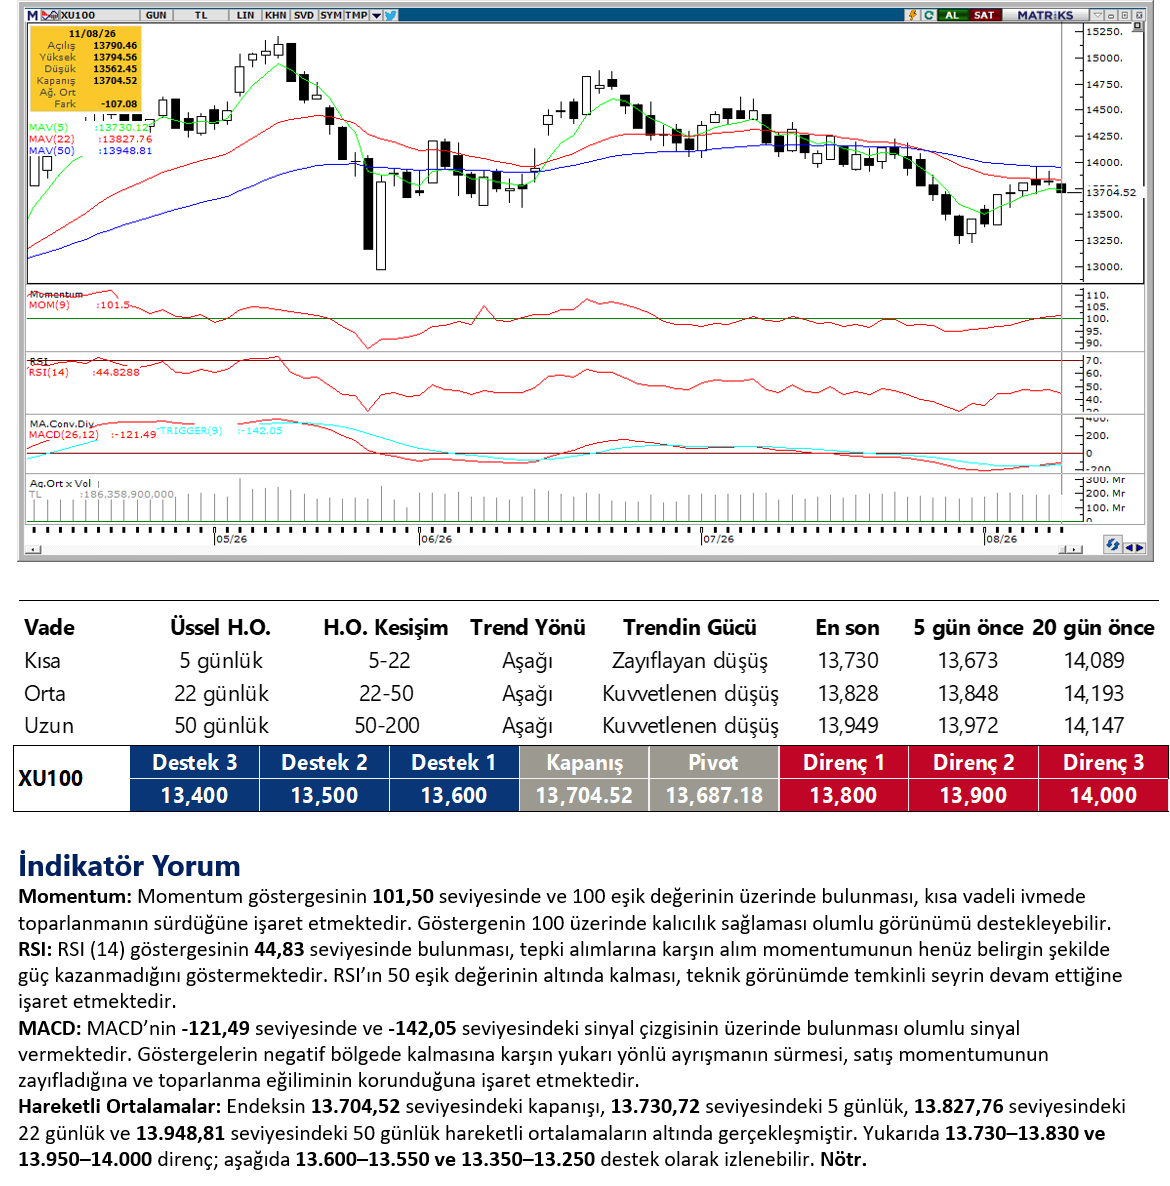Click the 14,089 value in 20 gün önce
1170x1186 pixels.
pos(1094,660)
